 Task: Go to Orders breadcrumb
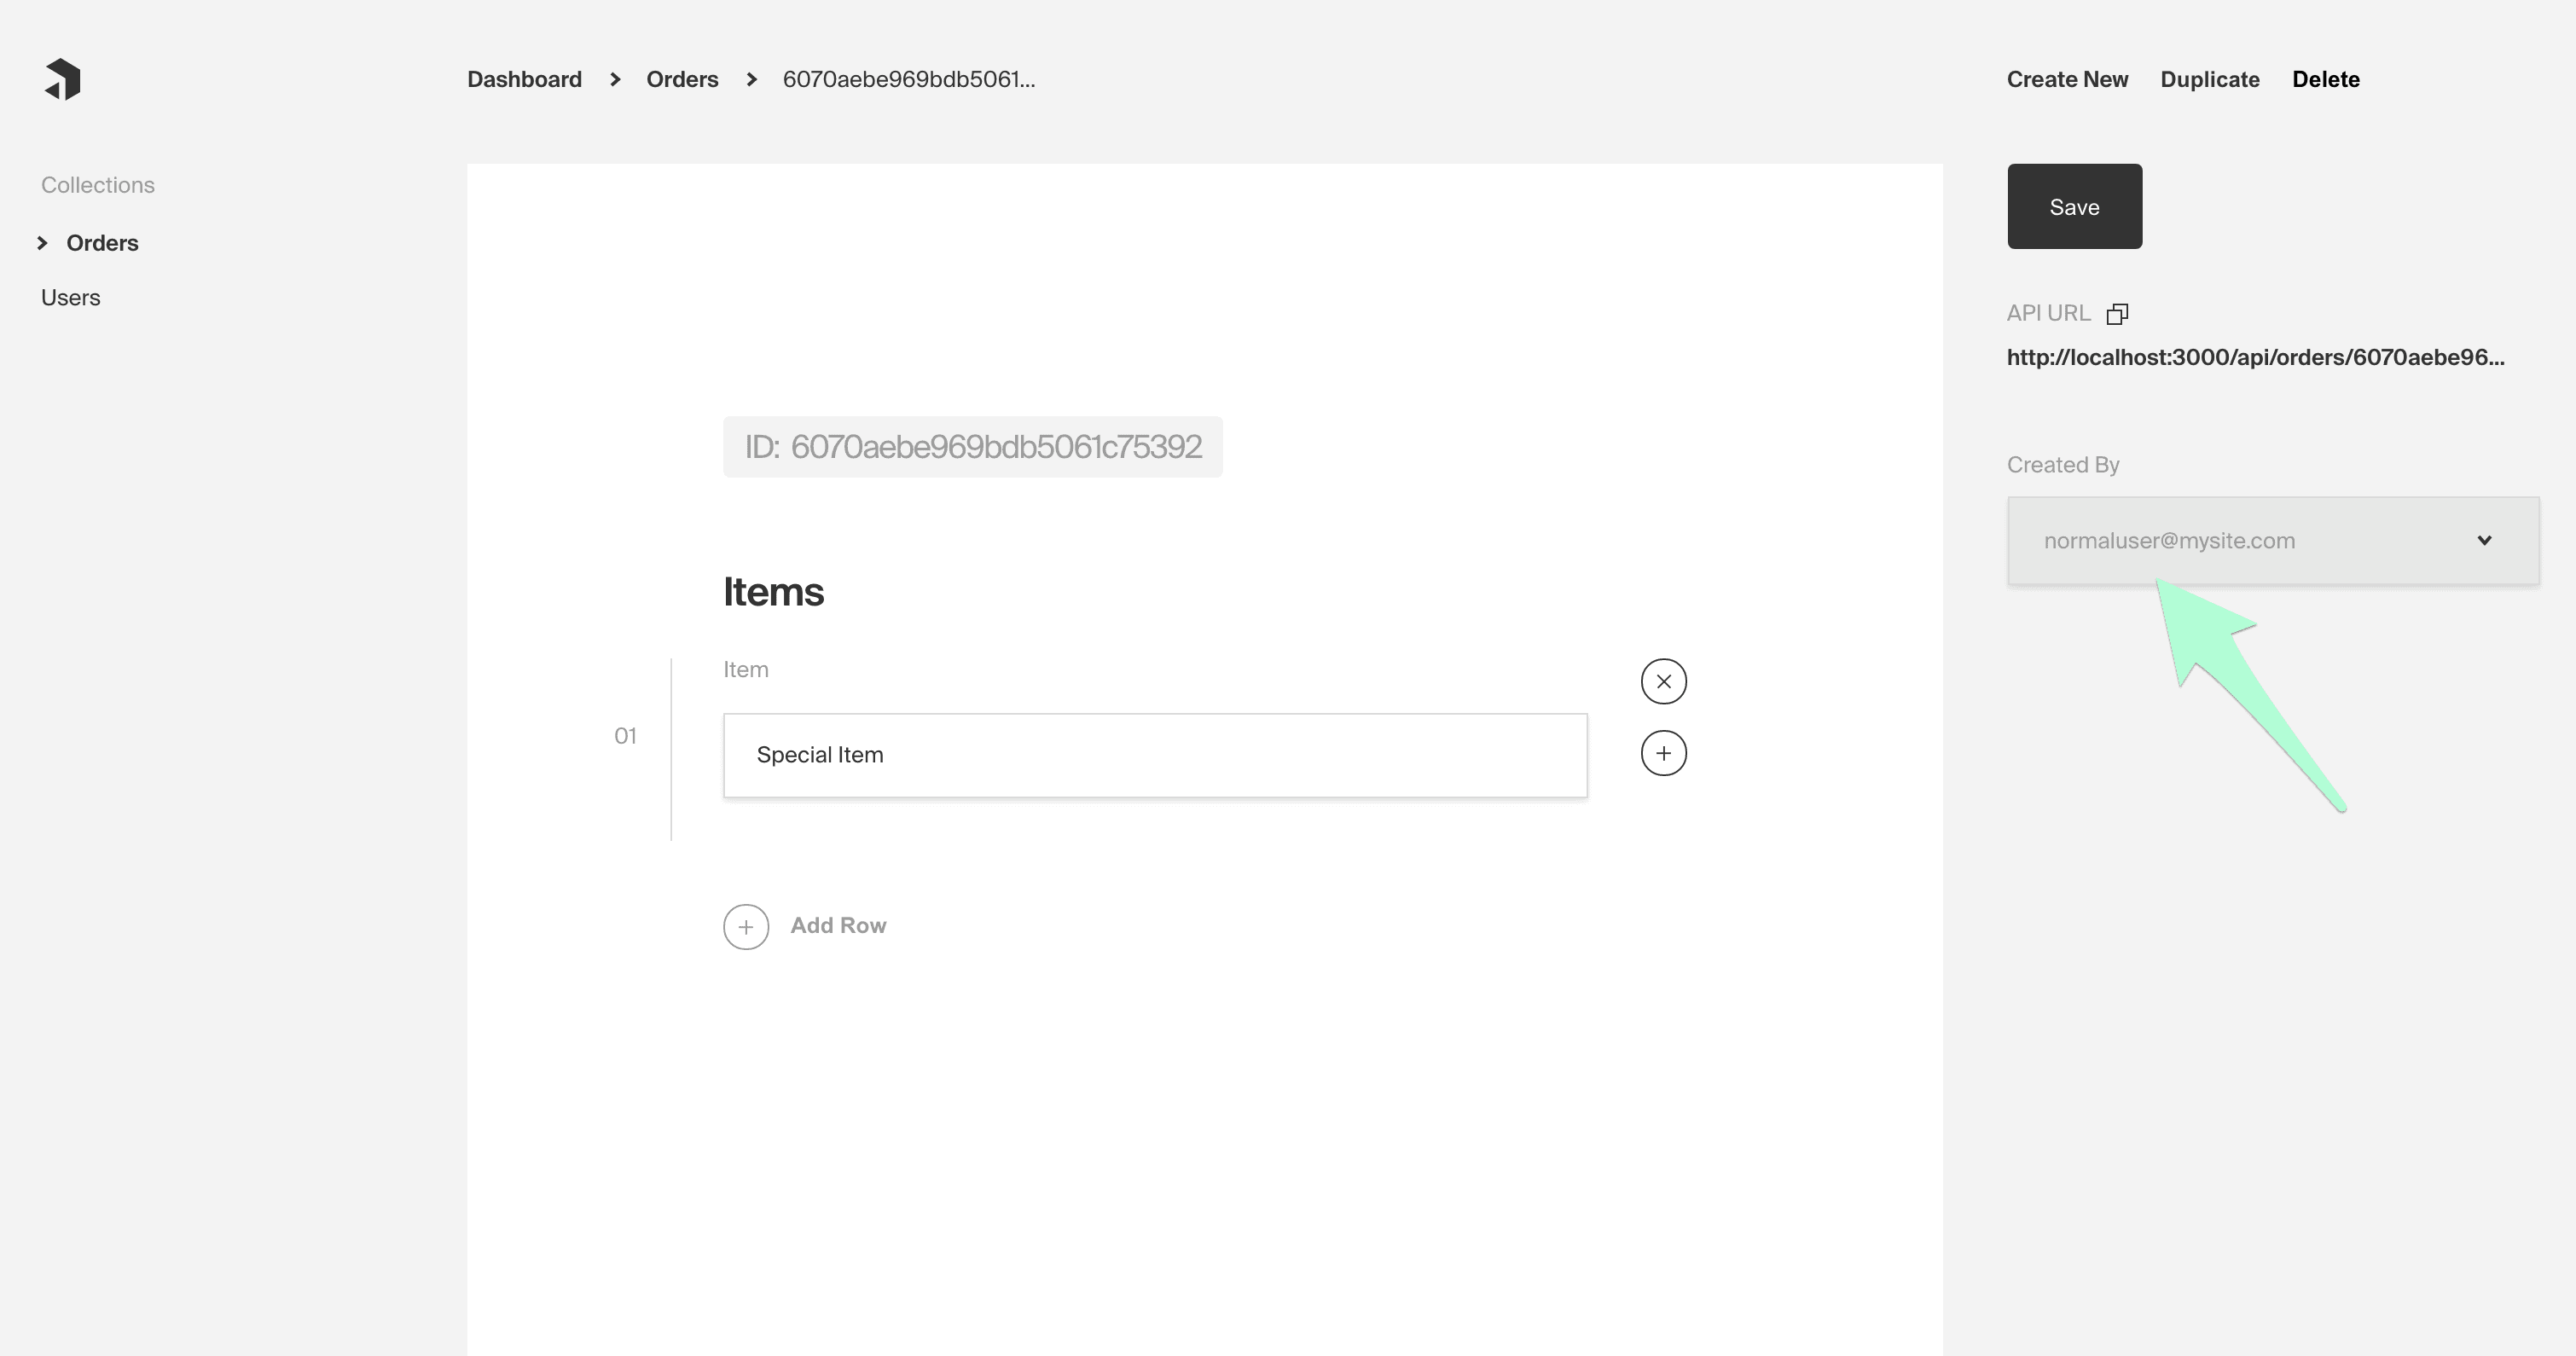(682, 79)
